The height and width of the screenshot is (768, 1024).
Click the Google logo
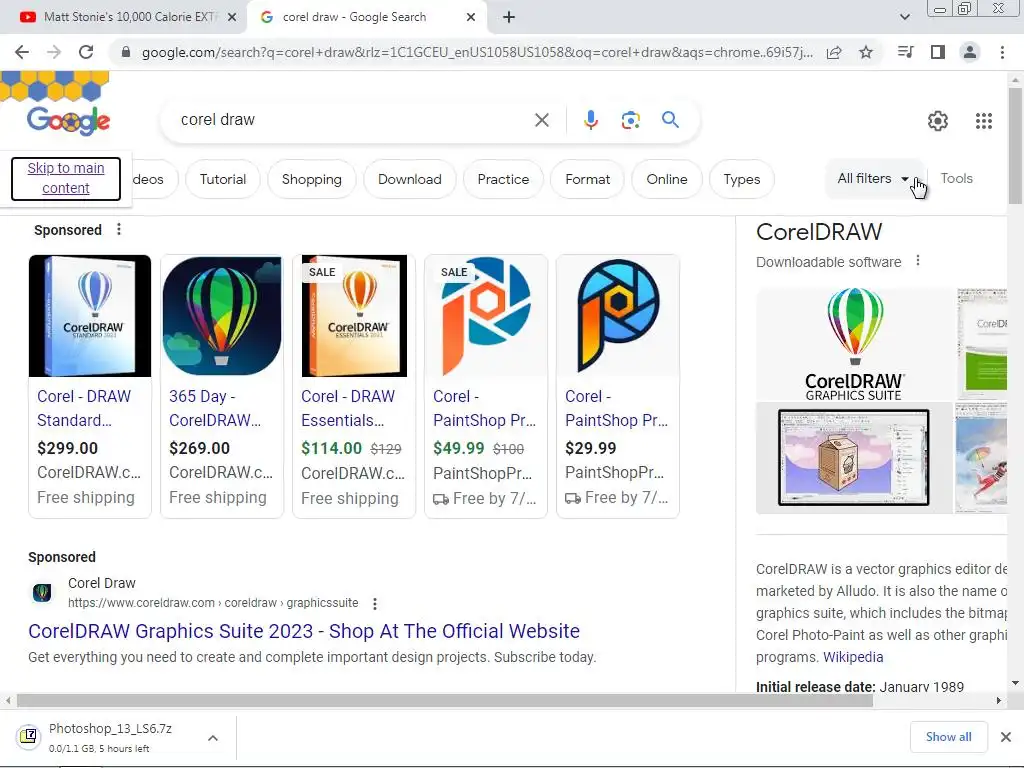click(x=68, y=120)
